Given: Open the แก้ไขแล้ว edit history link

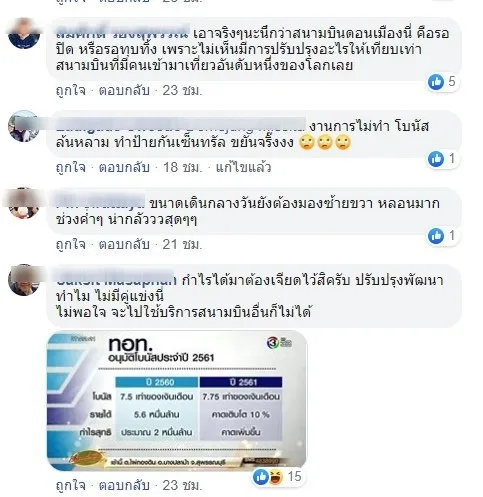Looking at the screenshot, I should (243, 167).
